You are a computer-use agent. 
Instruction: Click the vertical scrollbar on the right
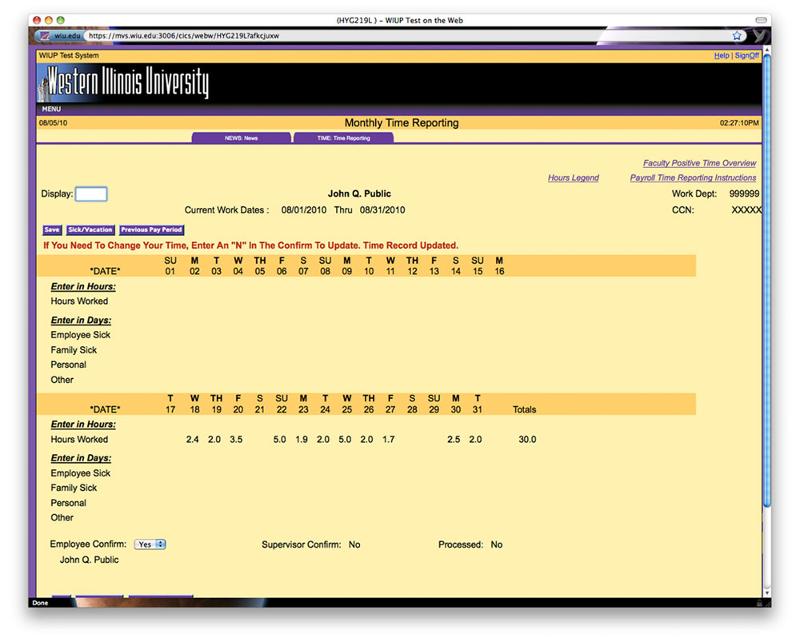pyautogui.click(x=767, y=300)
